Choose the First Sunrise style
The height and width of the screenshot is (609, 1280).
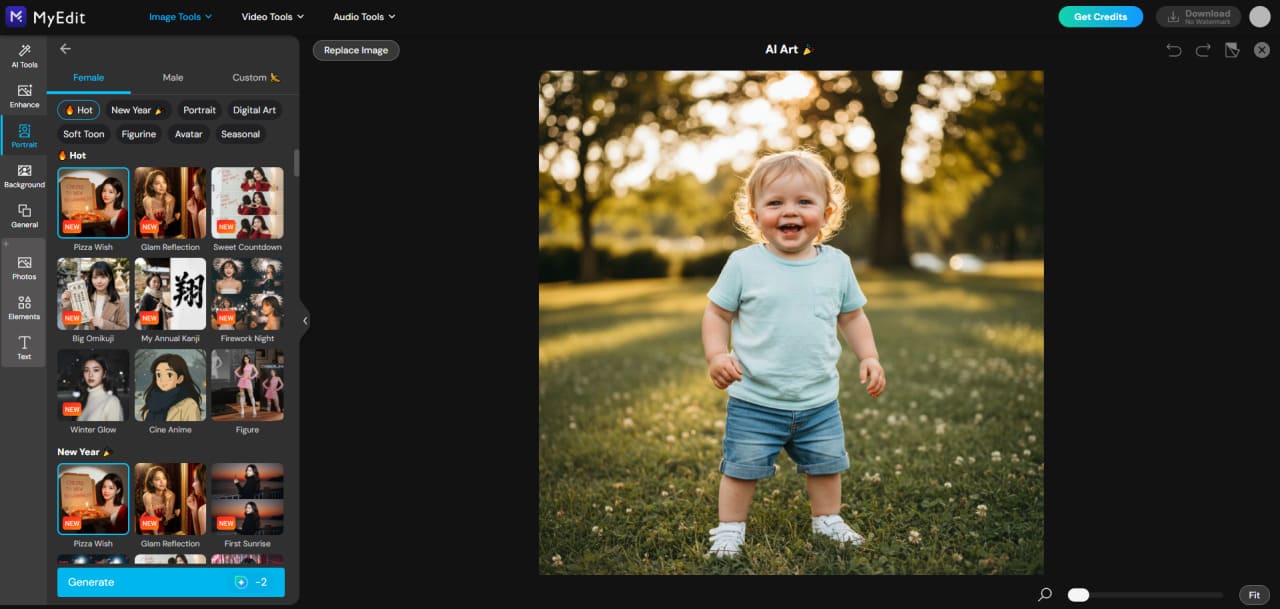point(247,499)
